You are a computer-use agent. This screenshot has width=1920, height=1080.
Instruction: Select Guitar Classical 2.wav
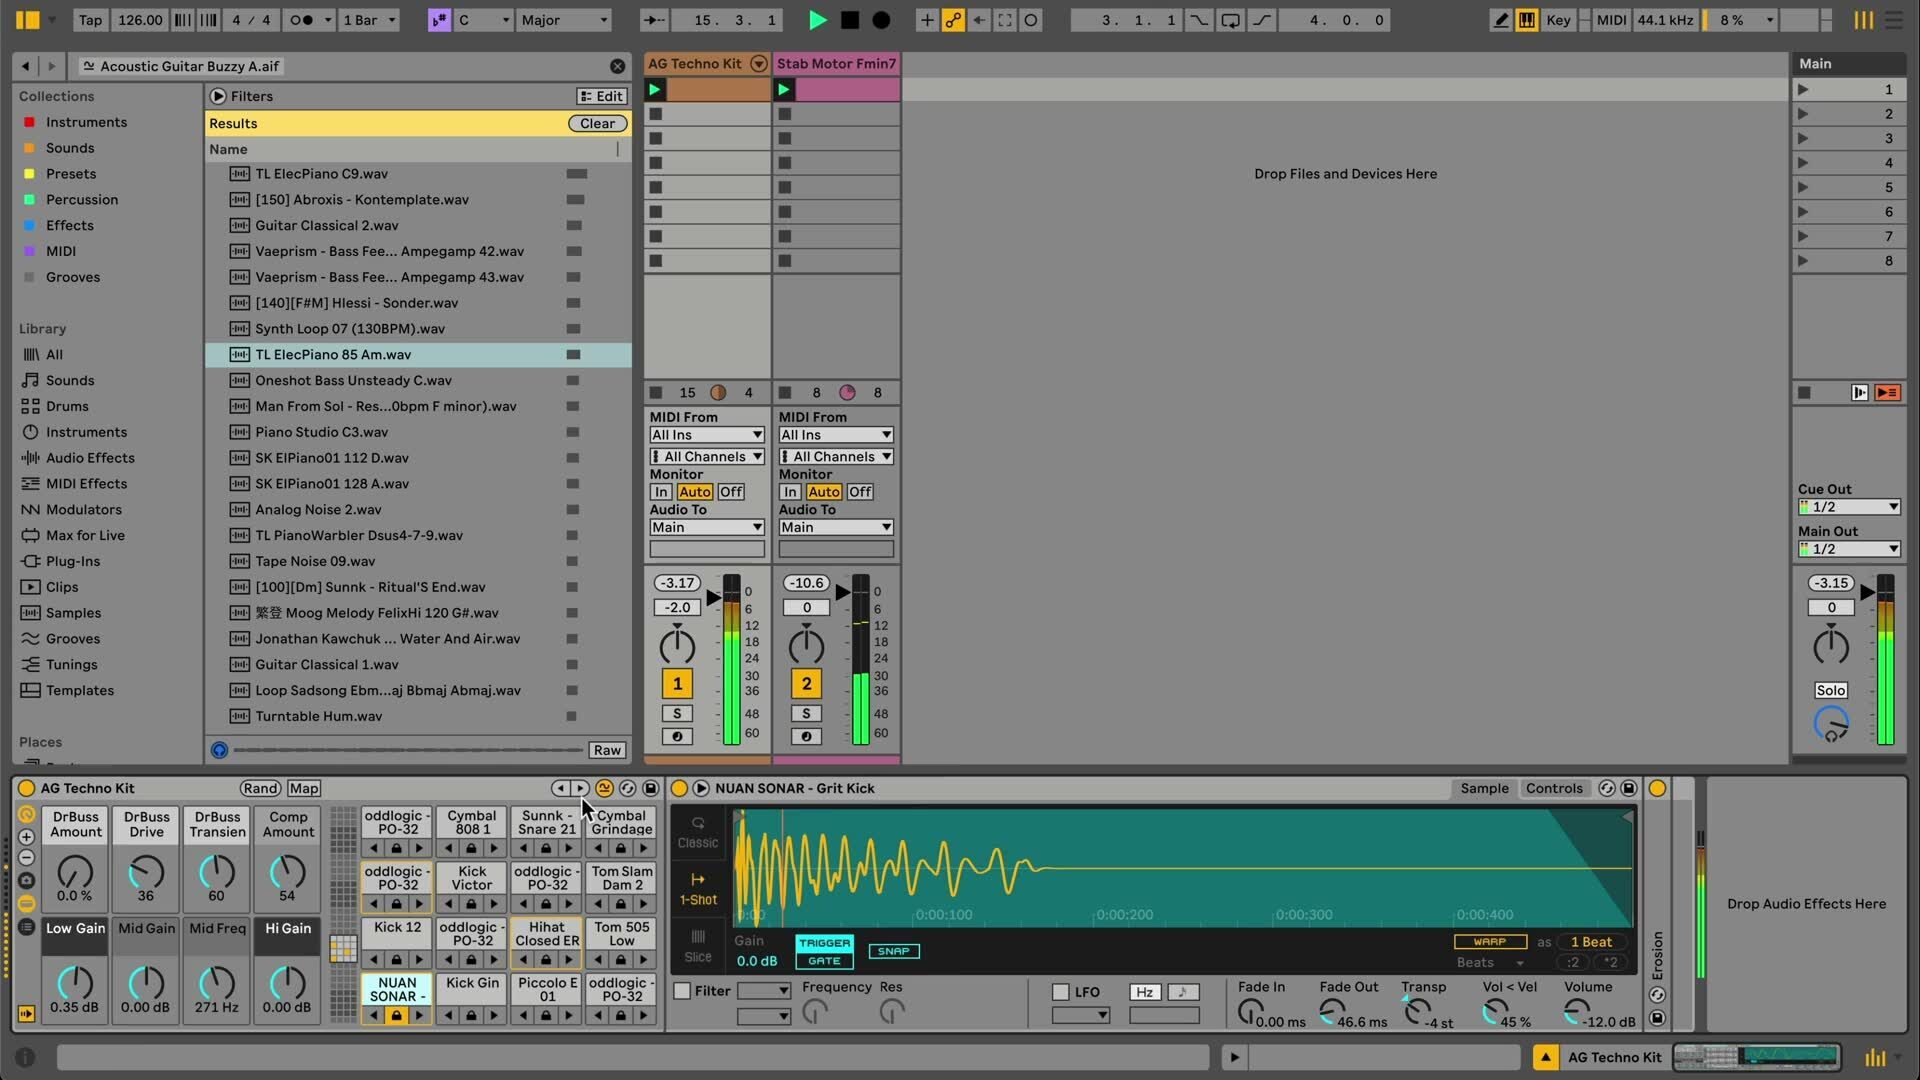(418, 226)
